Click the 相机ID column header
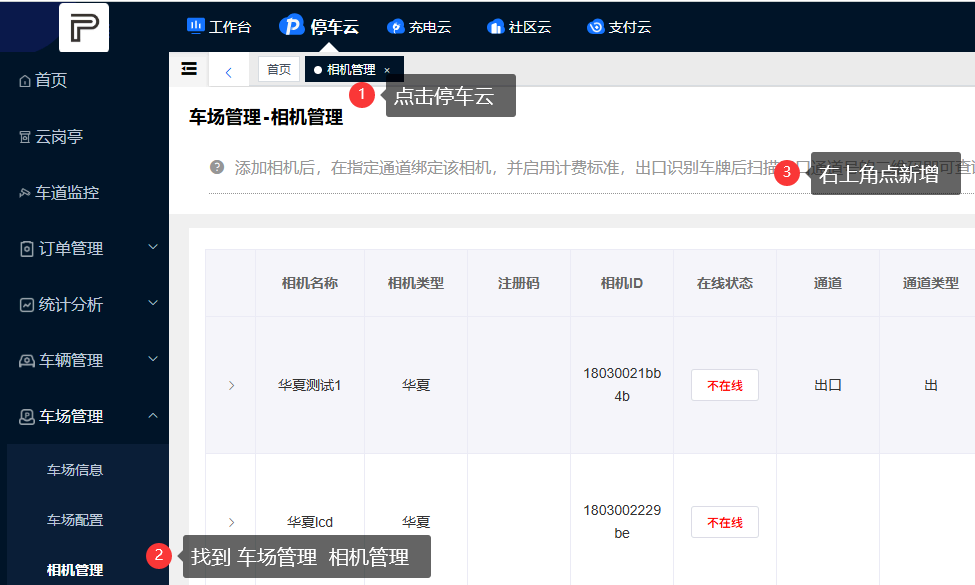975x585 pixels. (x=622, y=283)
